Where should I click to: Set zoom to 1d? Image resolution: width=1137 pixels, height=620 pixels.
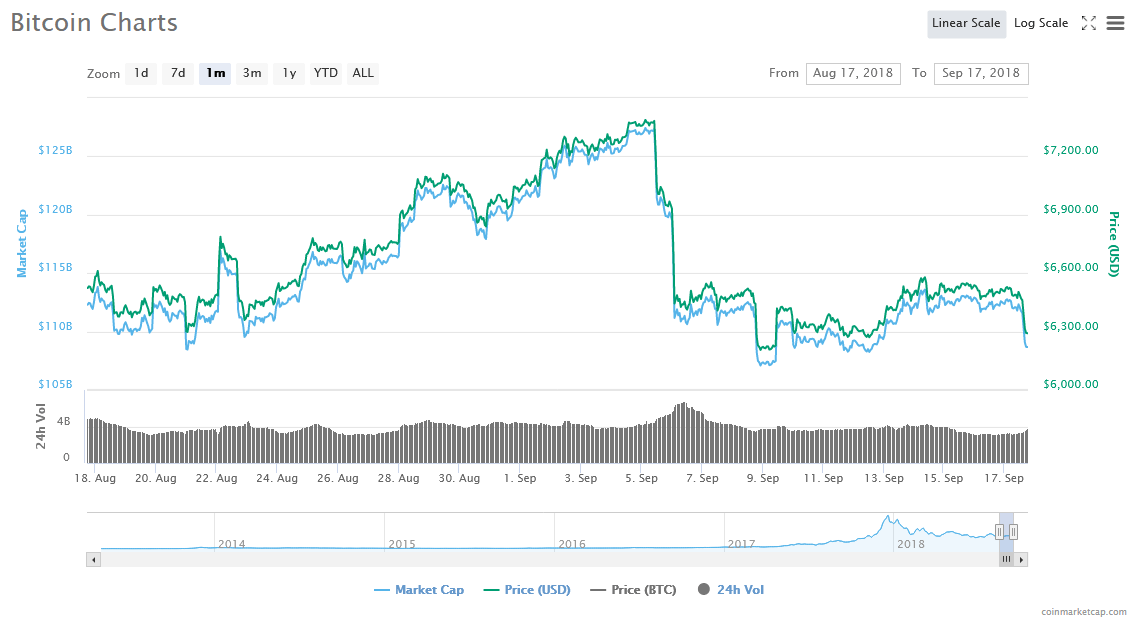141,73
